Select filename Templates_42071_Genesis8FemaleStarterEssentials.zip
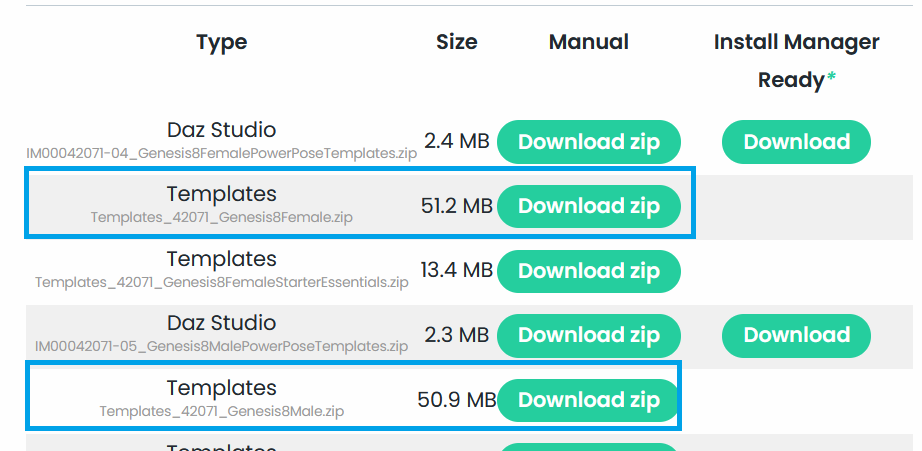The image size is (922, 451). tap(221, 282)
